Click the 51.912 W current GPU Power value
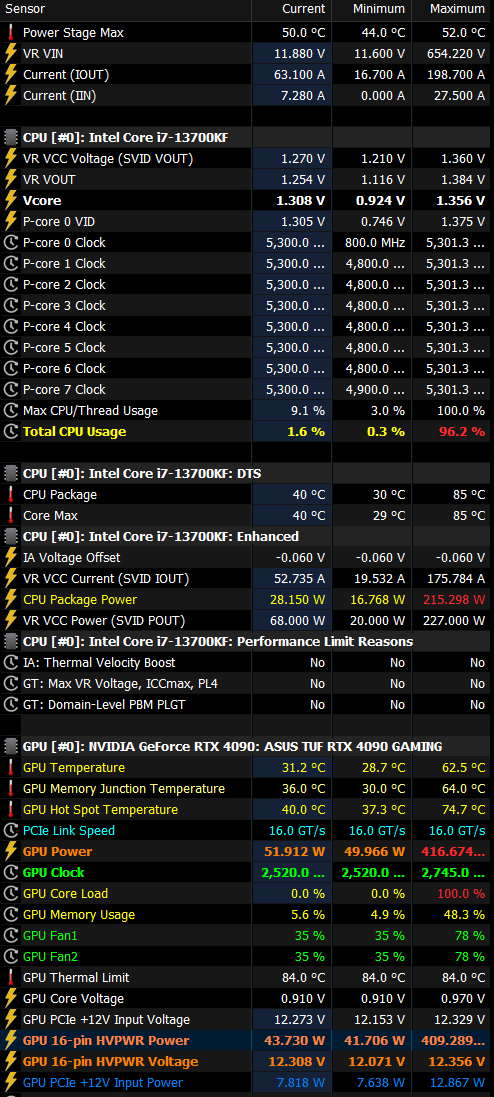 [295, 851]
